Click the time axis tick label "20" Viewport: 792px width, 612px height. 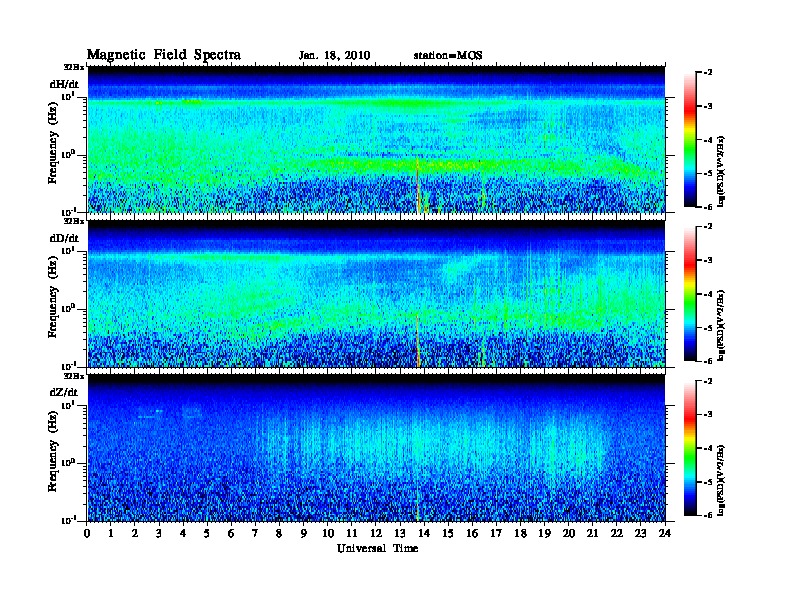coord(569,534)
